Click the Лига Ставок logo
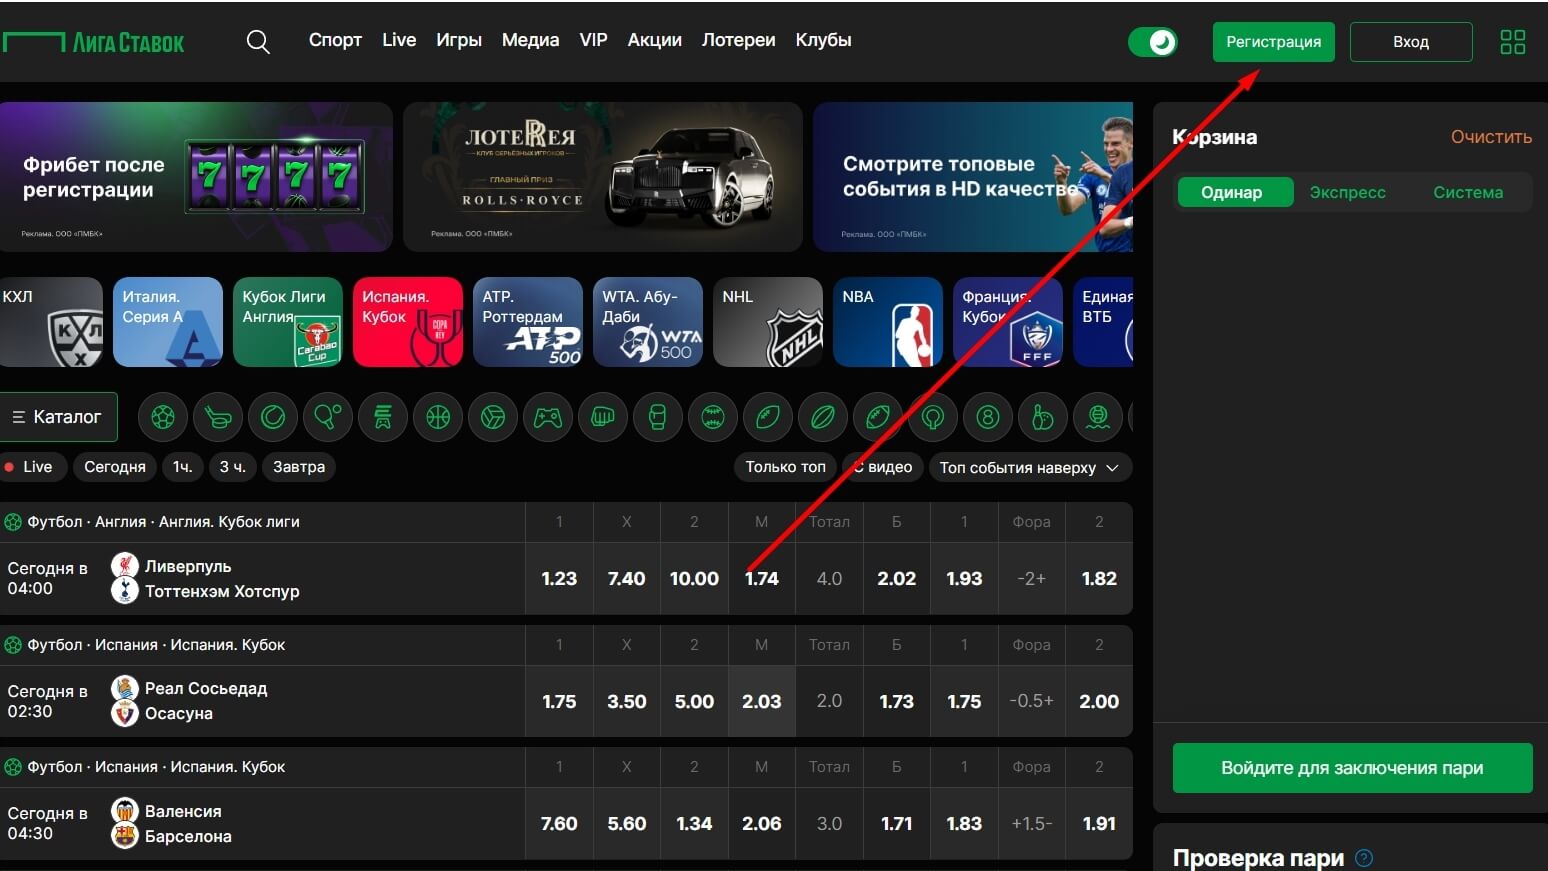Image resolution: width=1548 pixels, height=871 pixels. pos(93,42)
